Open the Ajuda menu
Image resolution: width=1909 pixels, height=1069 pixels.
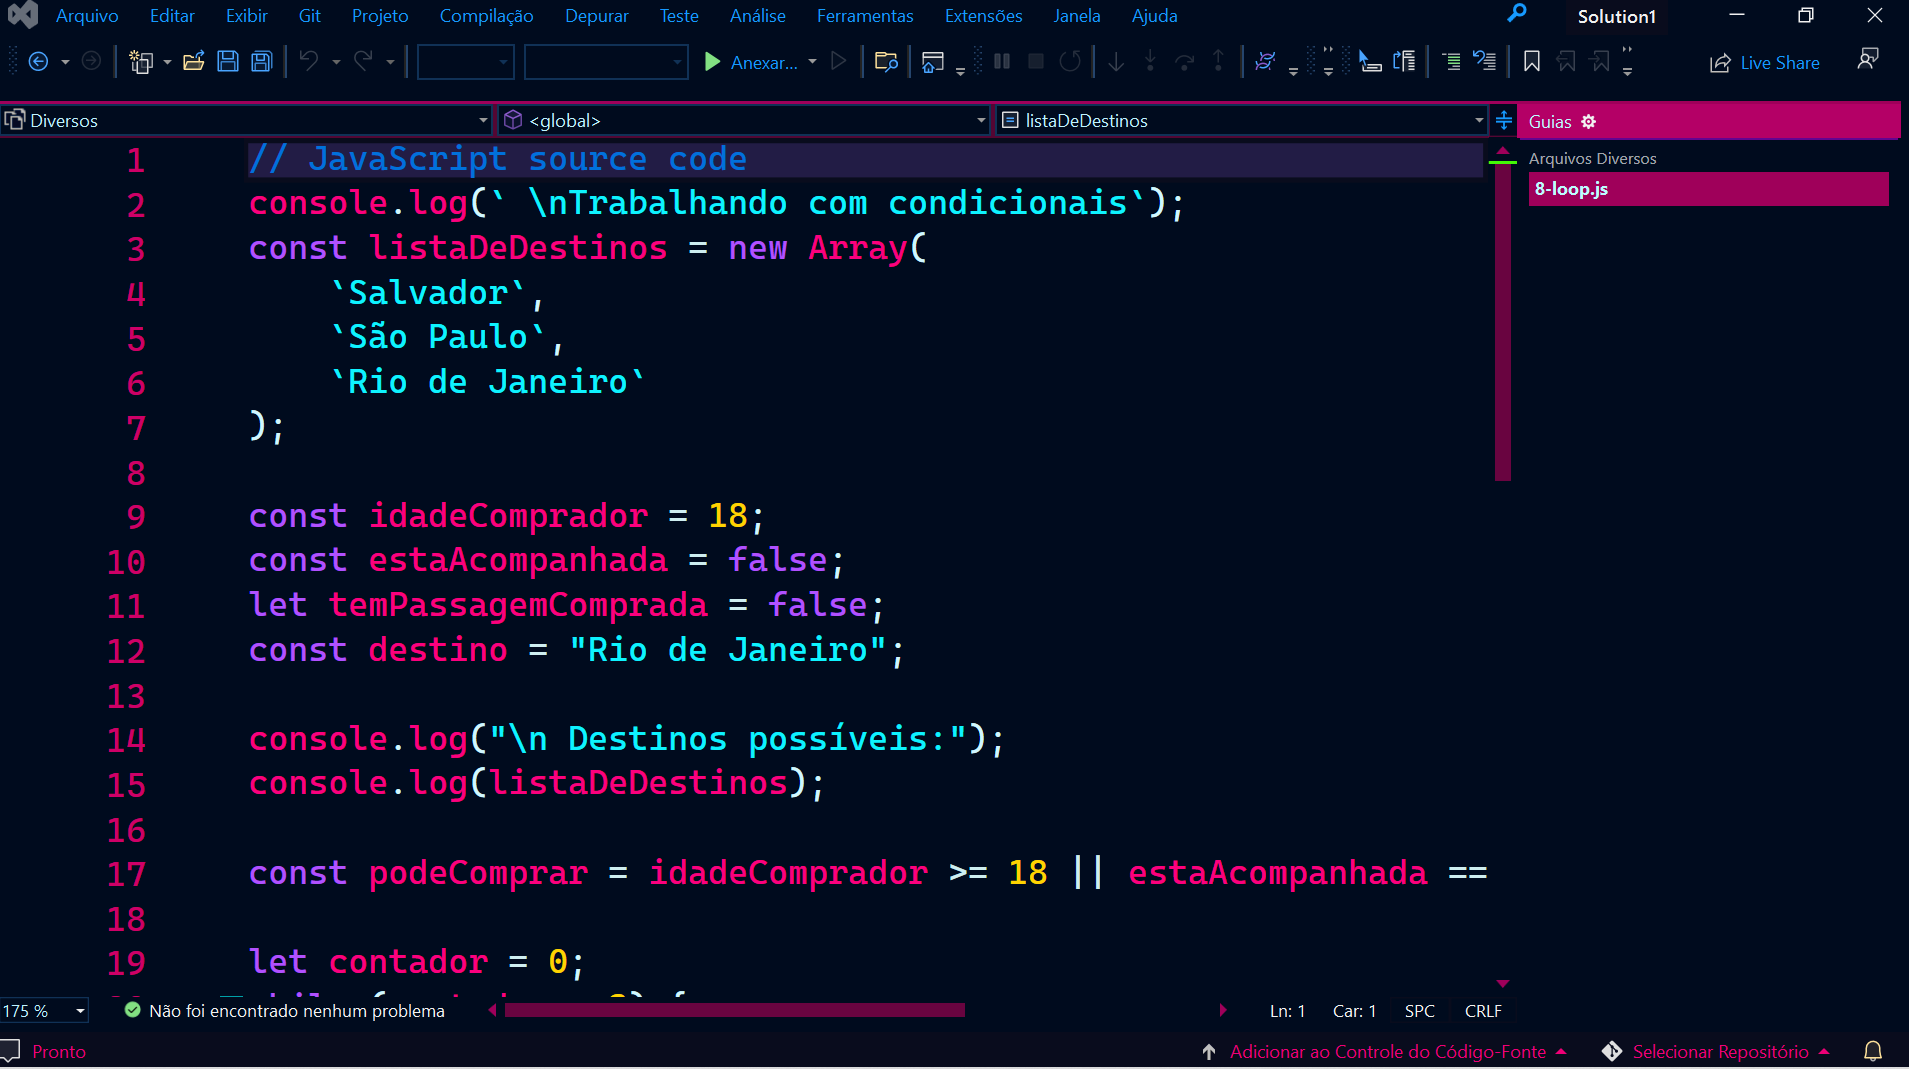coord(1154,16)
